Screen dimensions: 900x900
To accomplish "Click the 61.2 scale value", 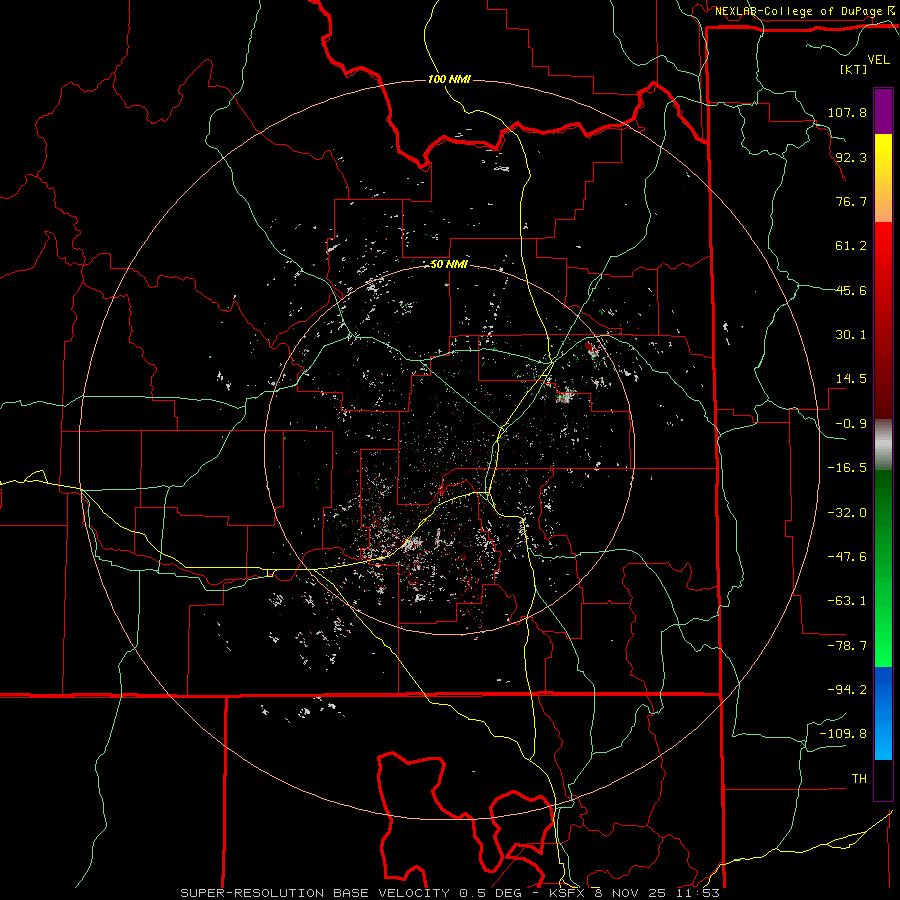I will 851,246.
